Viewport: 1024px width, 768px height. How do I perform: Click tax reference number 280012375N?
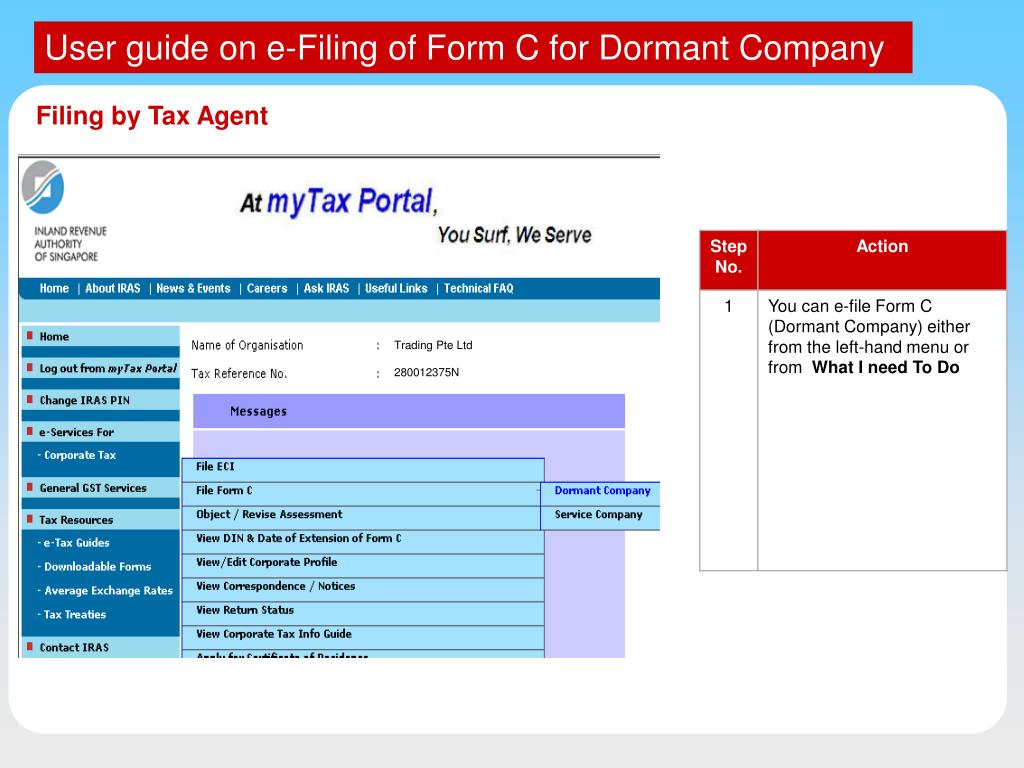point(426,372)
